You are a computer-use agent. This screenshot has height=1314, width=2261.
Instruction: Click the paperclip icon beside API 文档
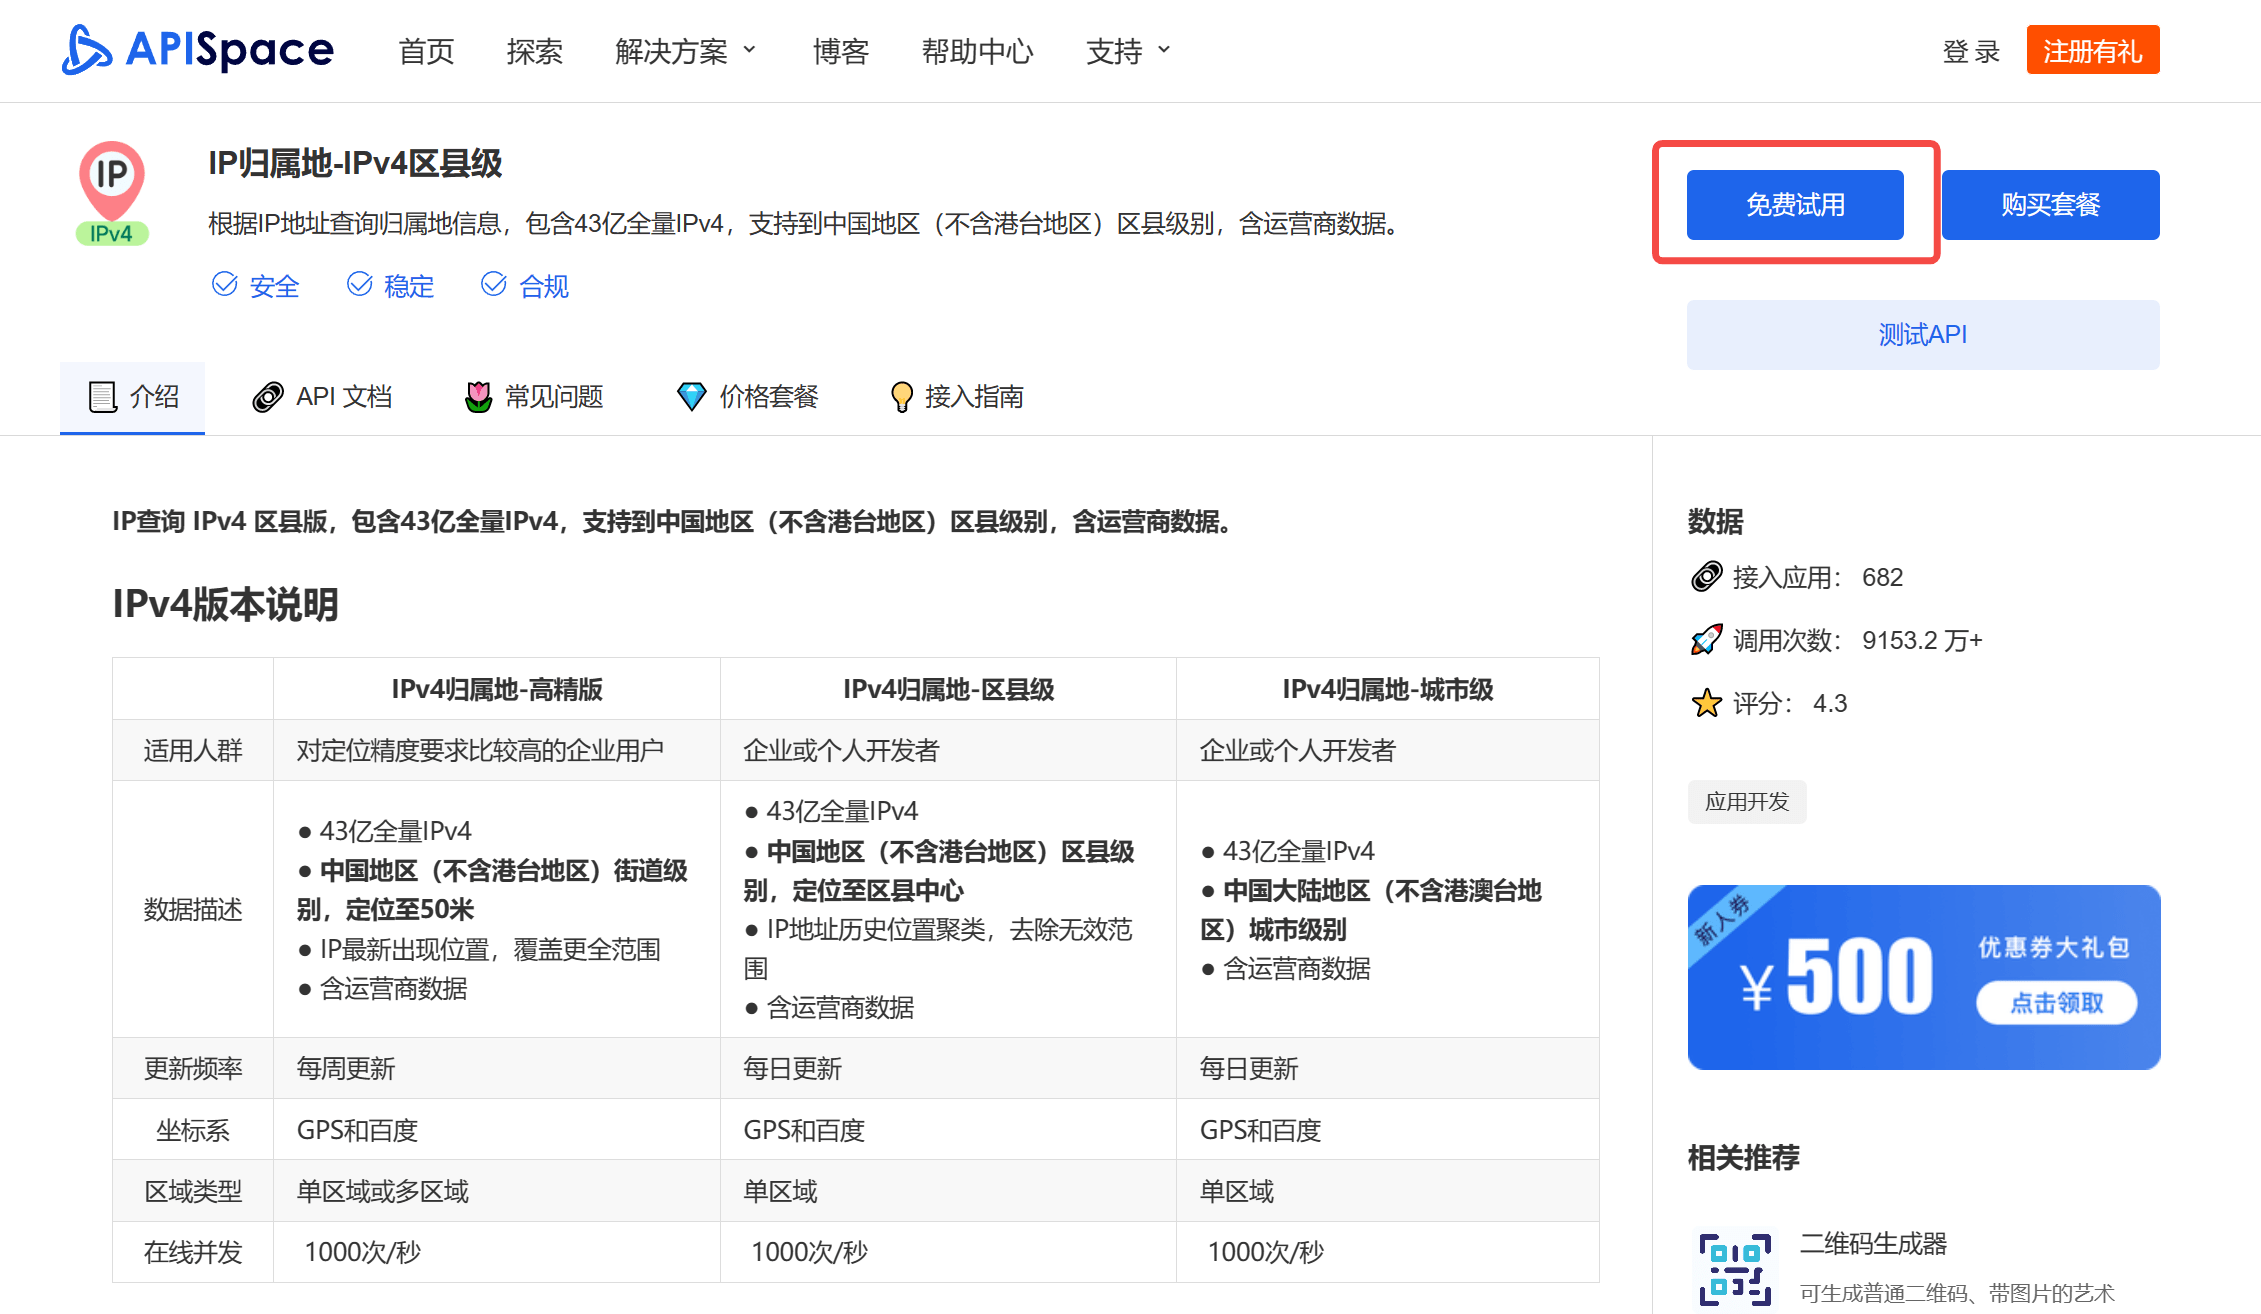[x=268, y=397]
